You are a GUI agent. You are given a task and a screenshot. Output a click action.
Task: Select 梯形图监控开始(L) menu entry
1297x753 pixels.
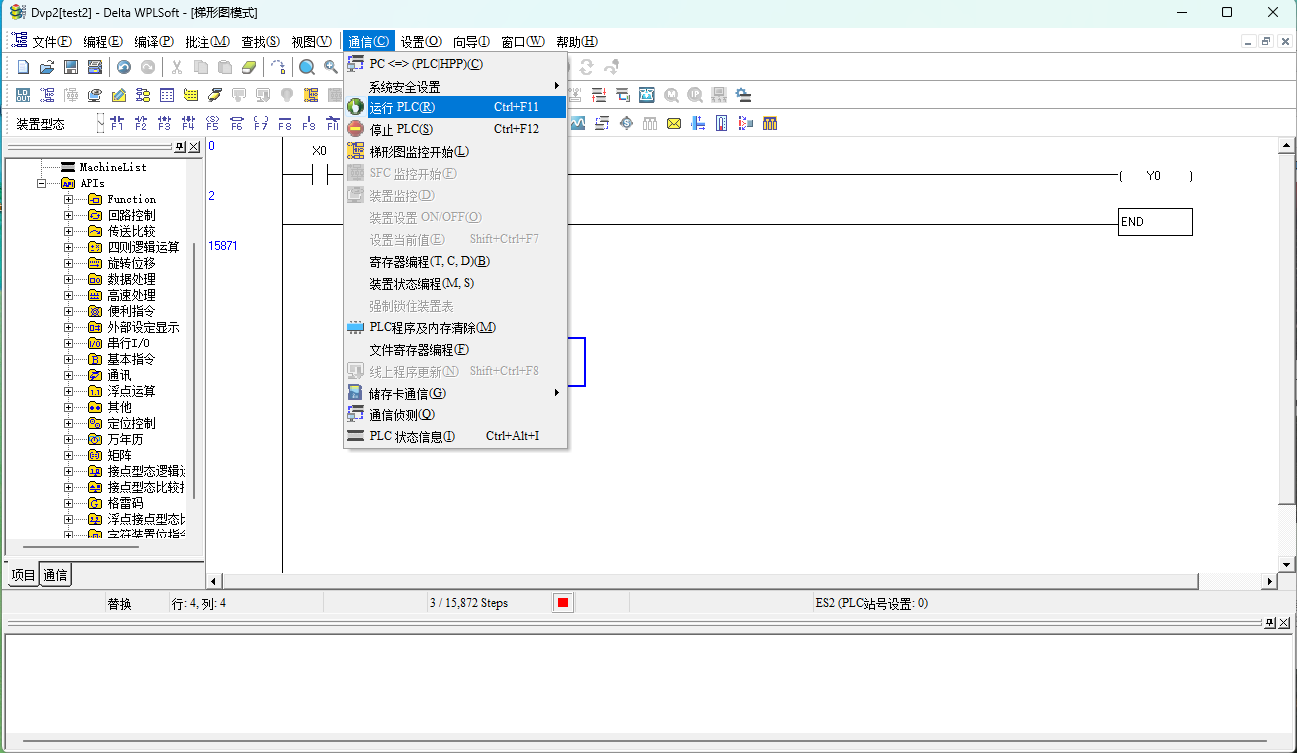(x=456, y=152)
